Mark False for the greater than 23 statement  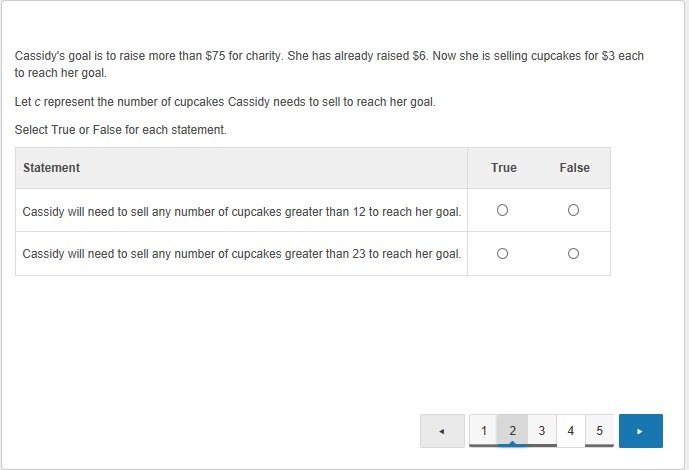[574, 254]
